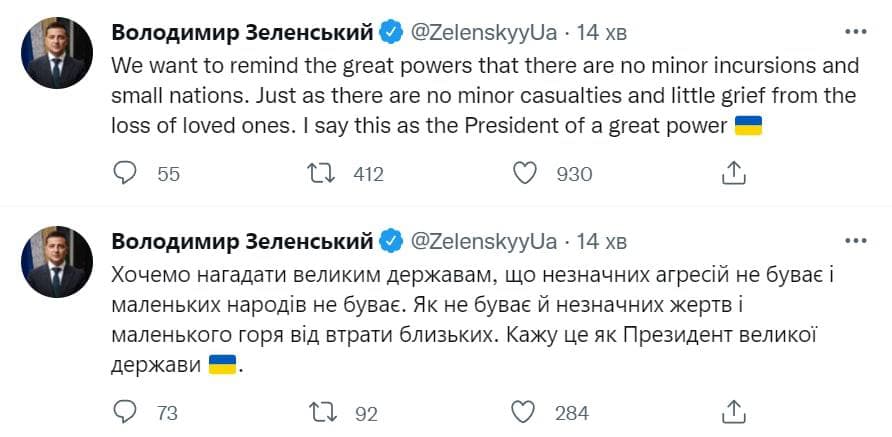Open the more options menu on the first tweet
This screenshot has width=892, height=437.
tap(856, 32)
